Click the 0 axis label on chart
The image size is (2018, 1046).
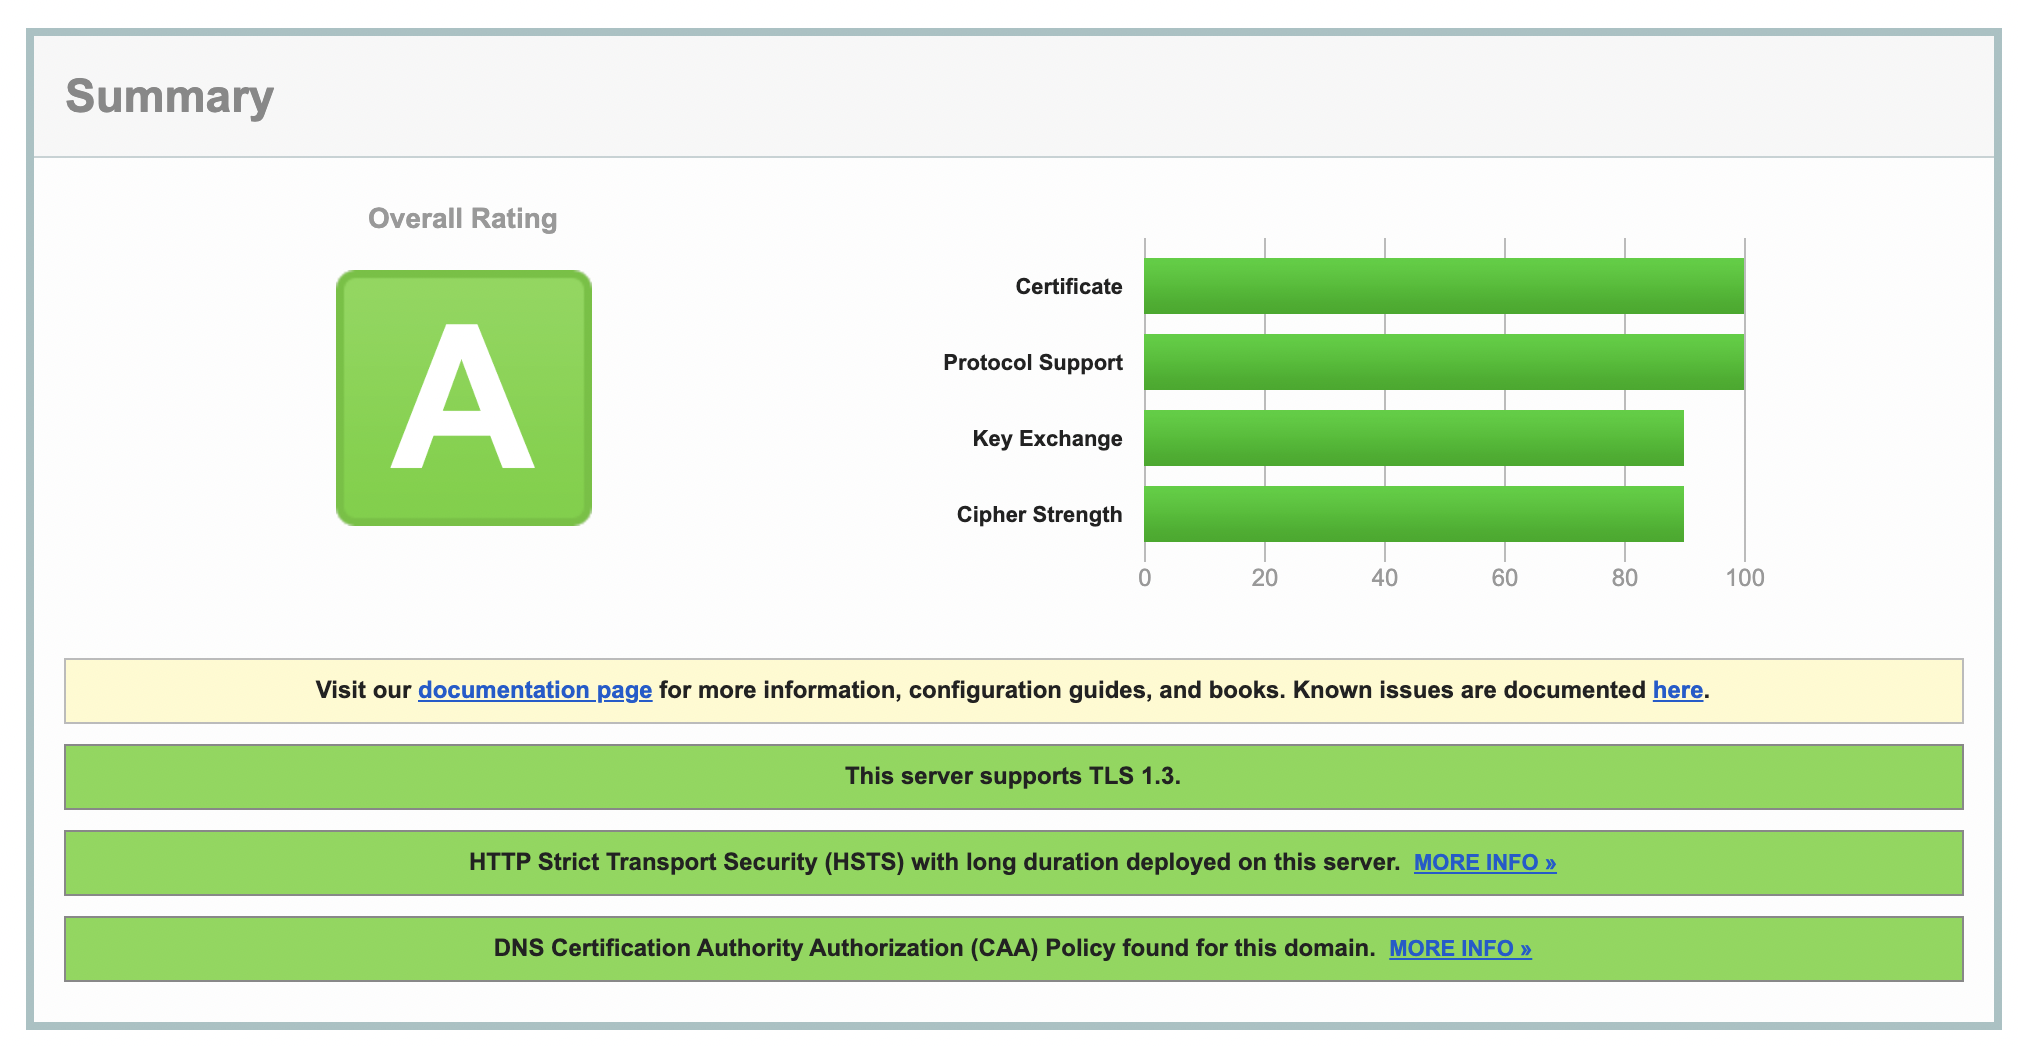[1144, 578]
